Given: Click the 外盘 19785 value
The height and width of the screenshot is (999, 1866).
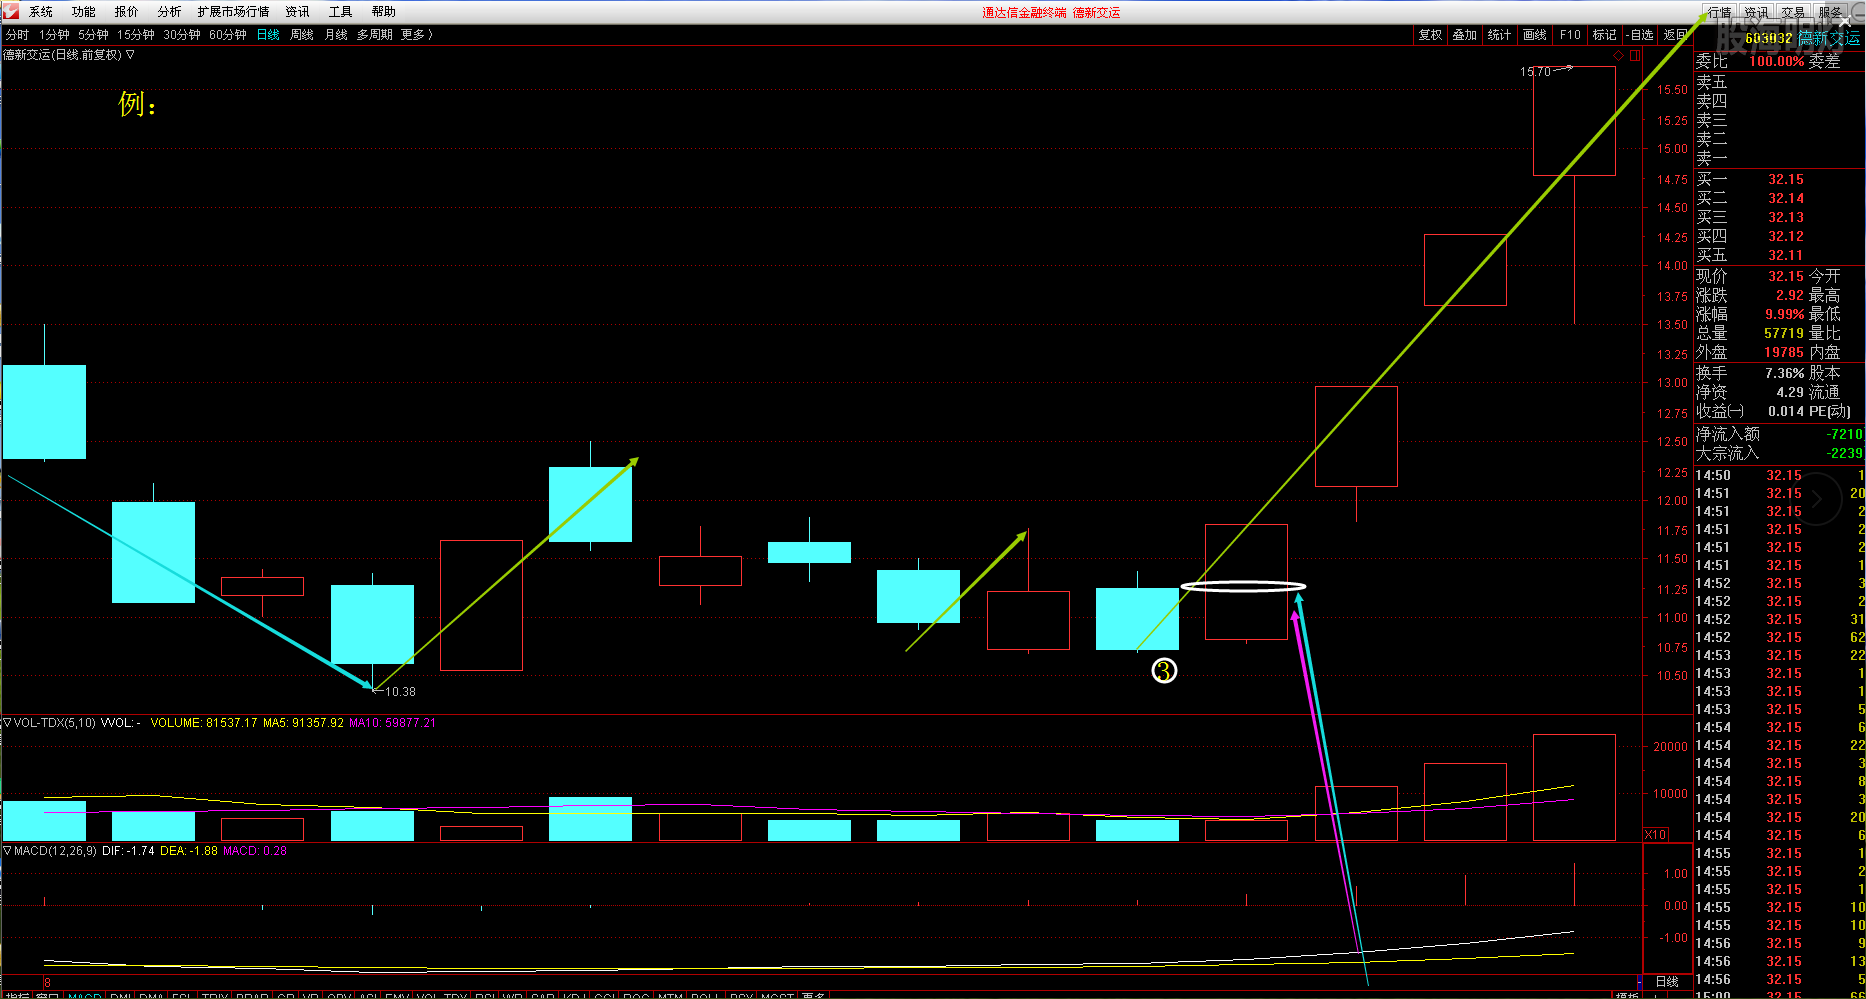Looking at the screenshot, I should (x=1784, y=352).
